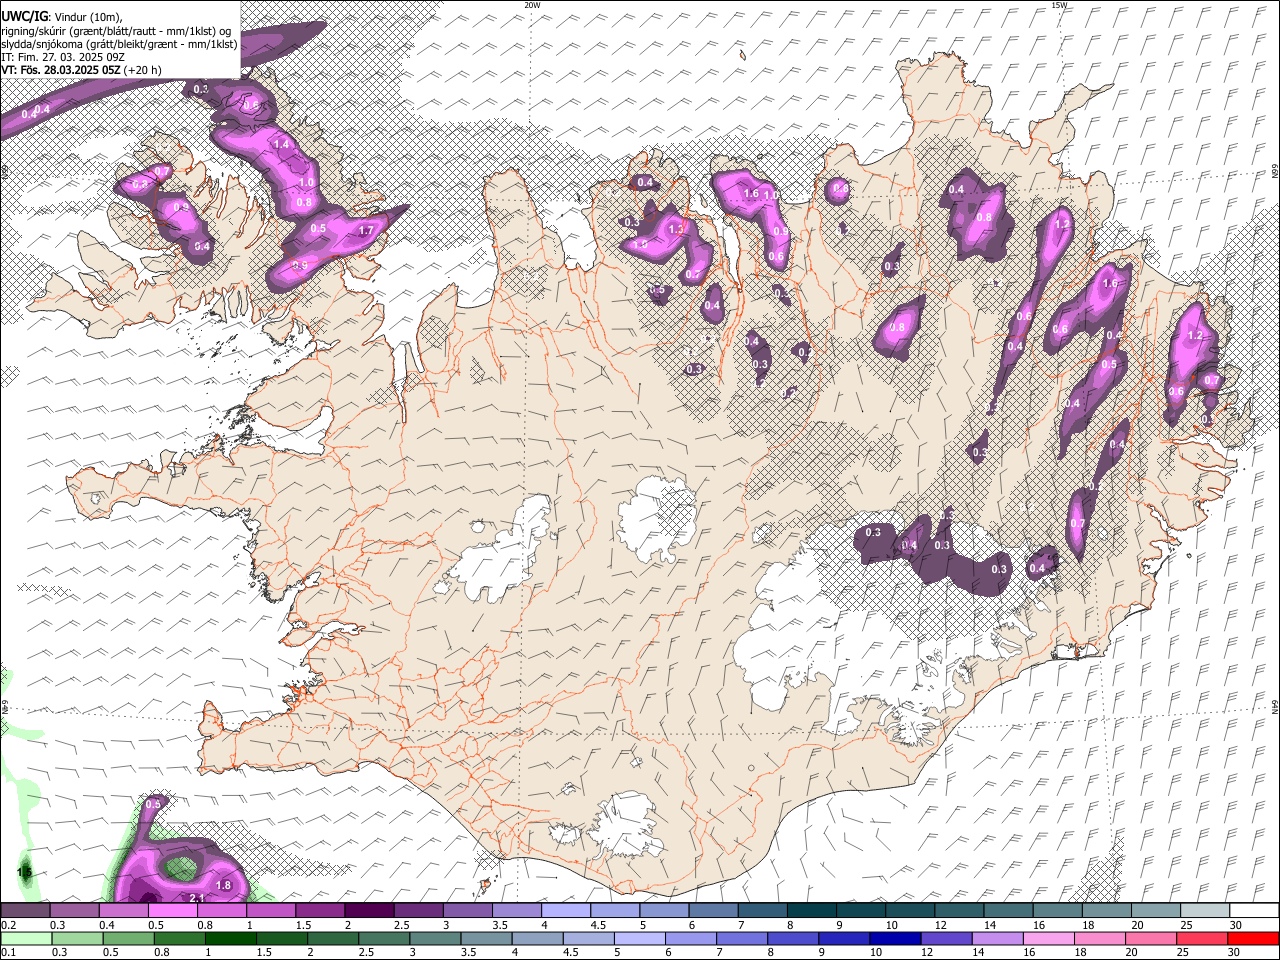Click the '2.1' value near bottom-left

197,898
